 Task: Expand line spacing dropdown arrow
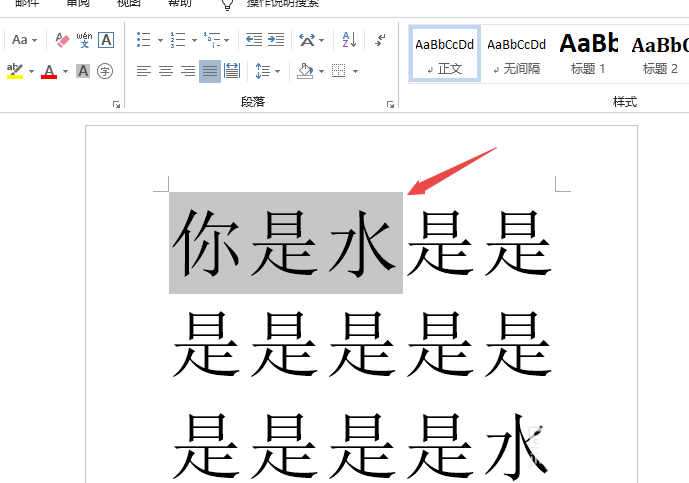[277, 71]
